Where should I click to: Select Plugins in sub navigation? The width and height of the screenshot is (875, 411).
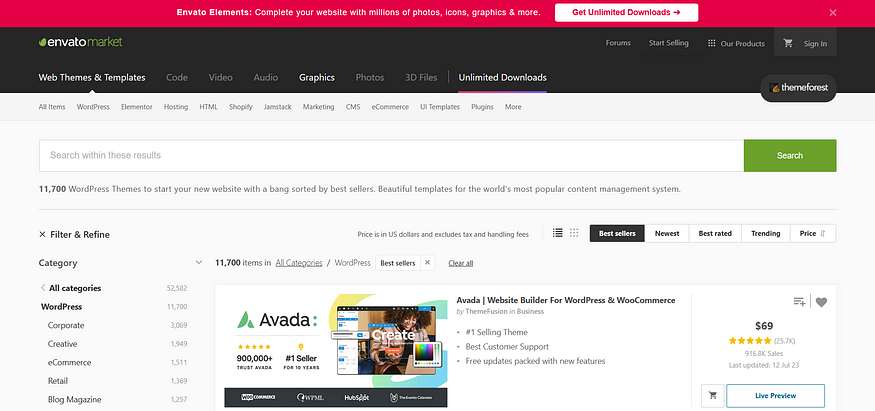pyautogui.click(x=482, y=107)
